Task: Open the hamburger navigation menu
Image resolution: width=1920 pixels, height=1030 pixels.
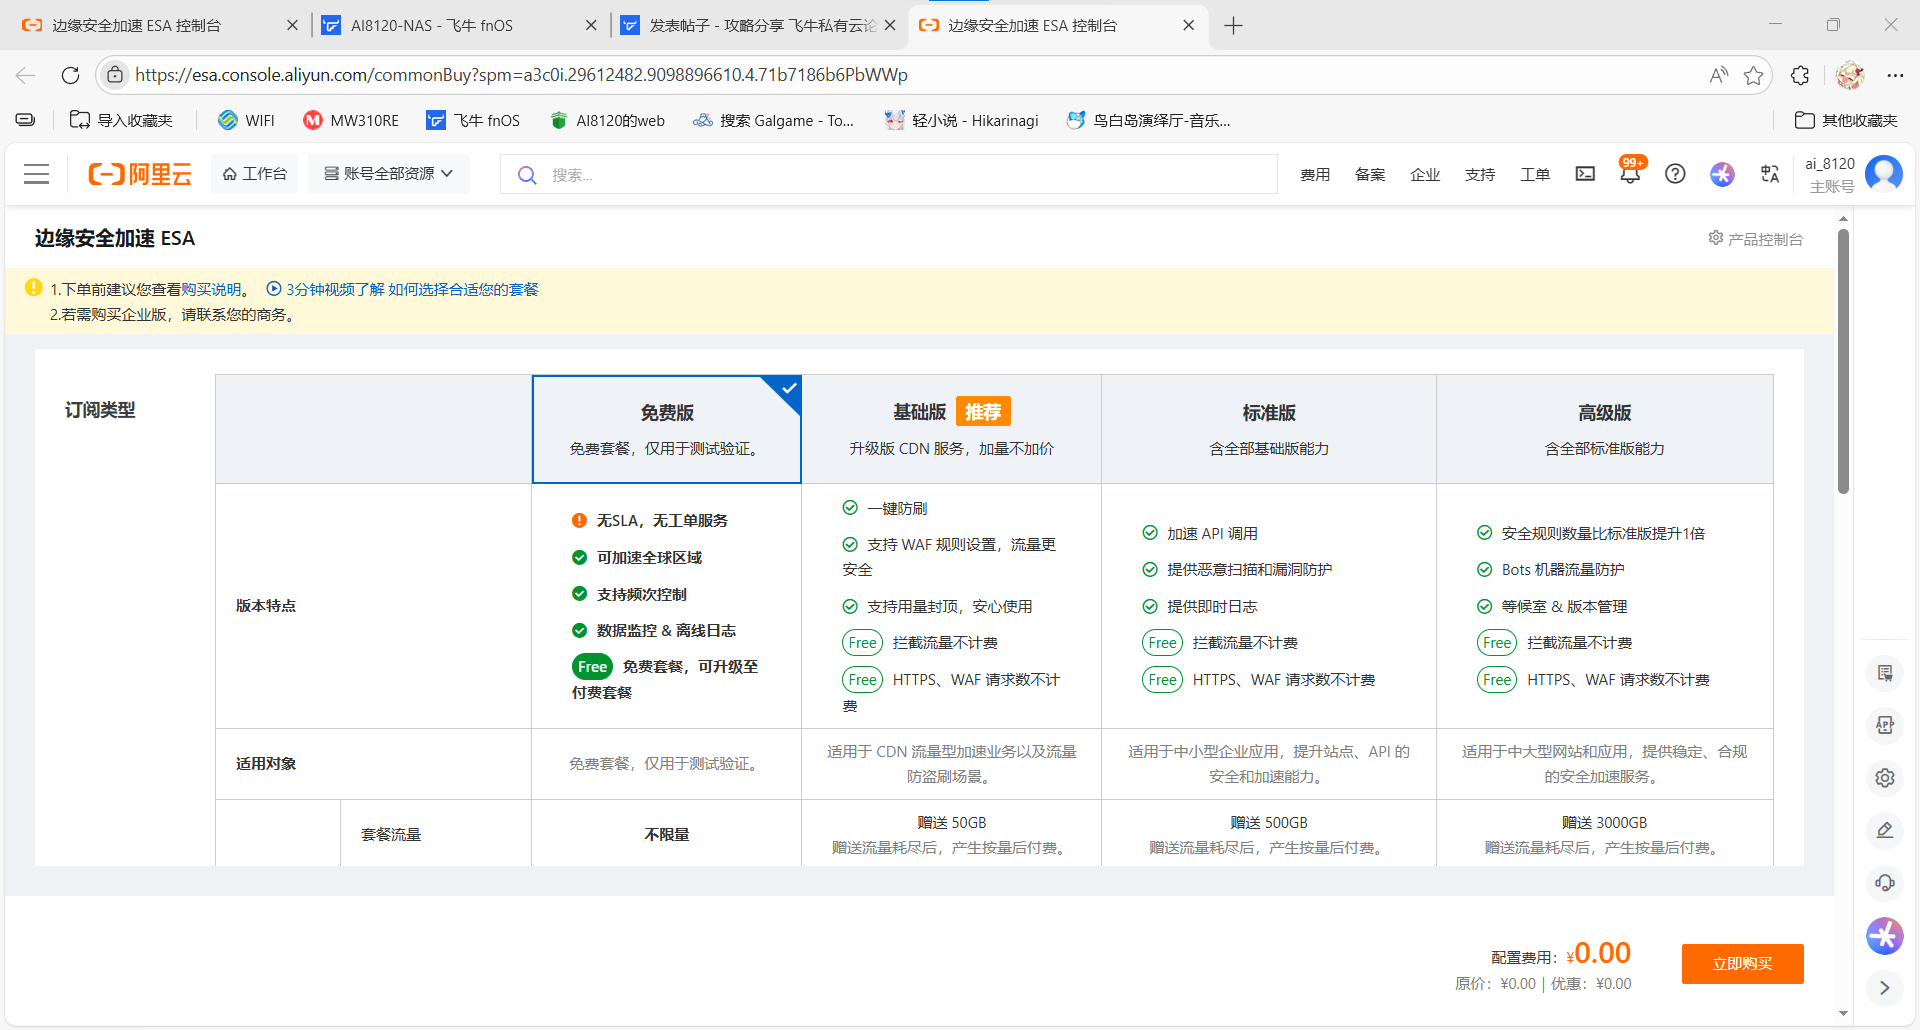Action: click(x=37, y=174)
